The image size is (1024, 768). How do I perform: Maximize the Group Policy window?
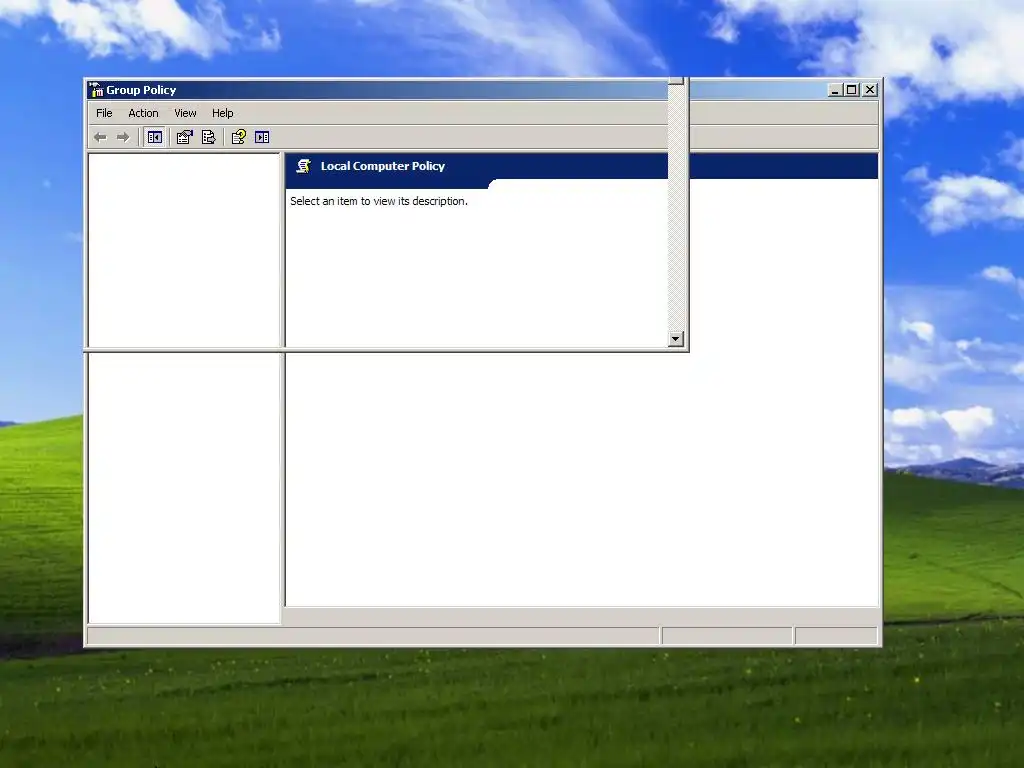(x=852, y=90)
